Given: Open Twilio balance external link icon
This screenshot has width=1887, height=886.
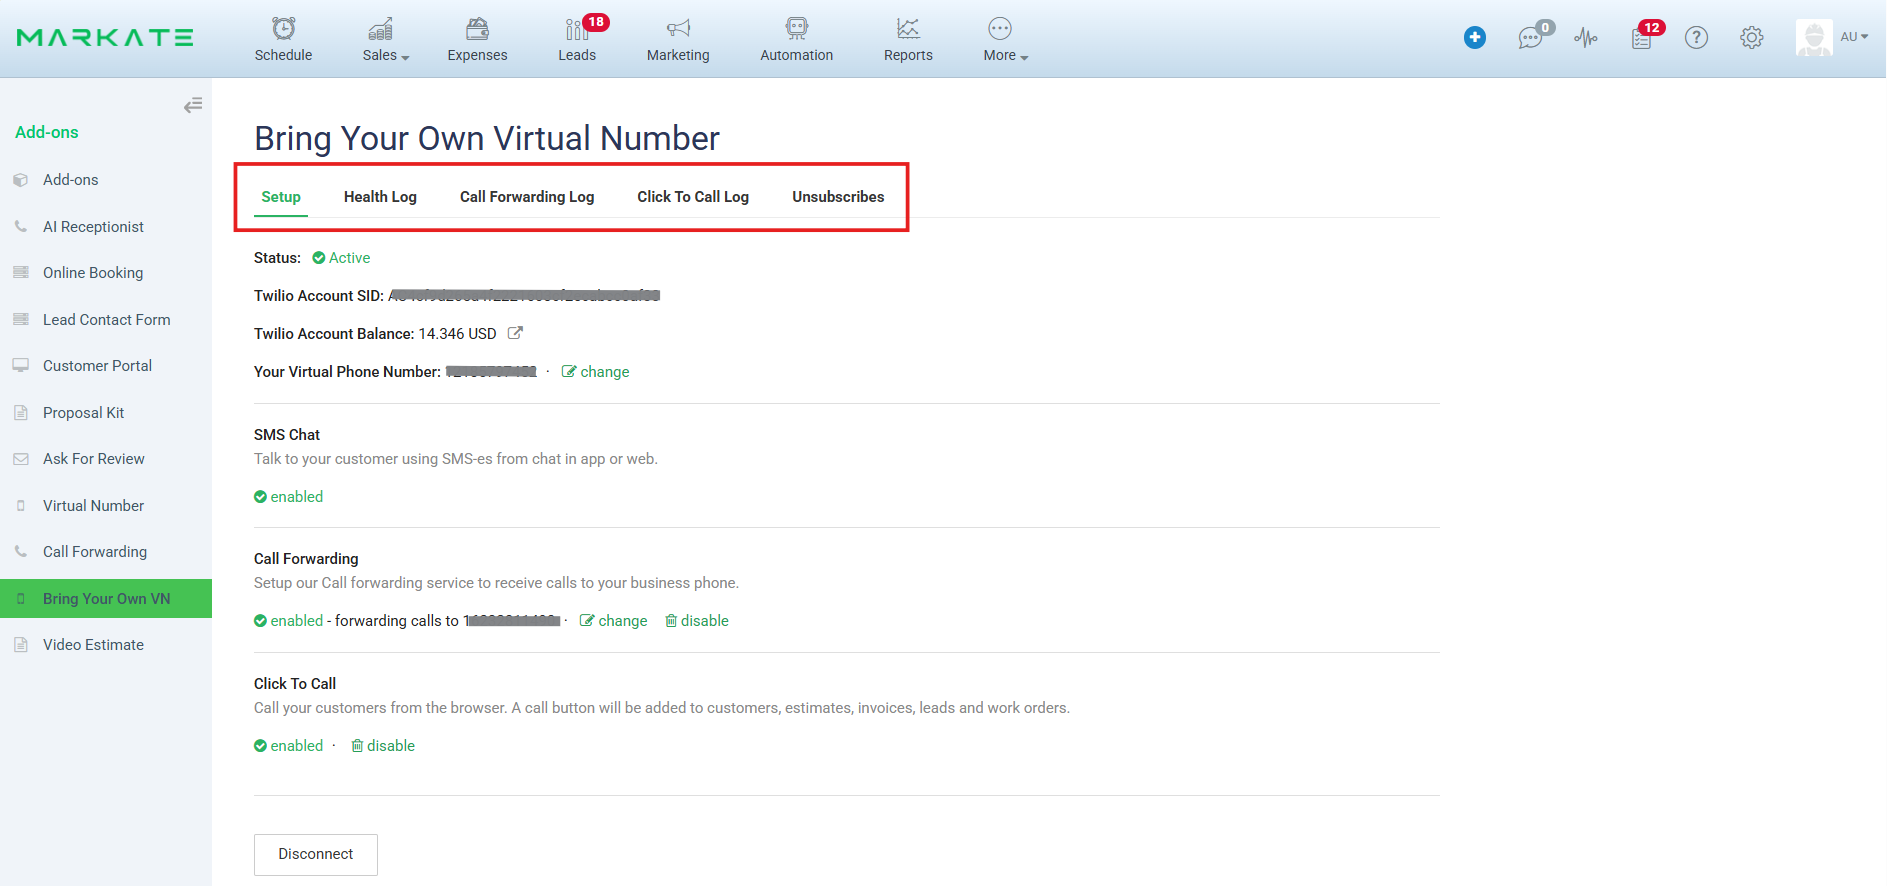Looking at the screenshot, I should point(515,333).
